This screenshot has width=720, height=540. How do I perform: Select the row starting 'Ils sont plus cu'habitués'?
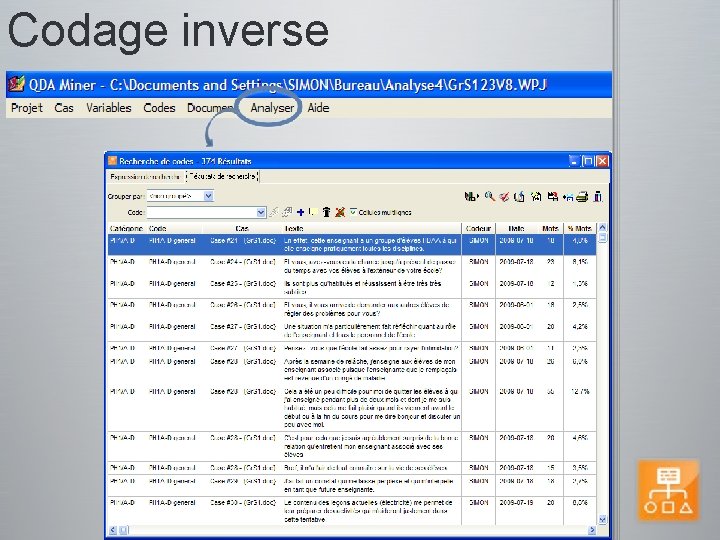(352, 287)
